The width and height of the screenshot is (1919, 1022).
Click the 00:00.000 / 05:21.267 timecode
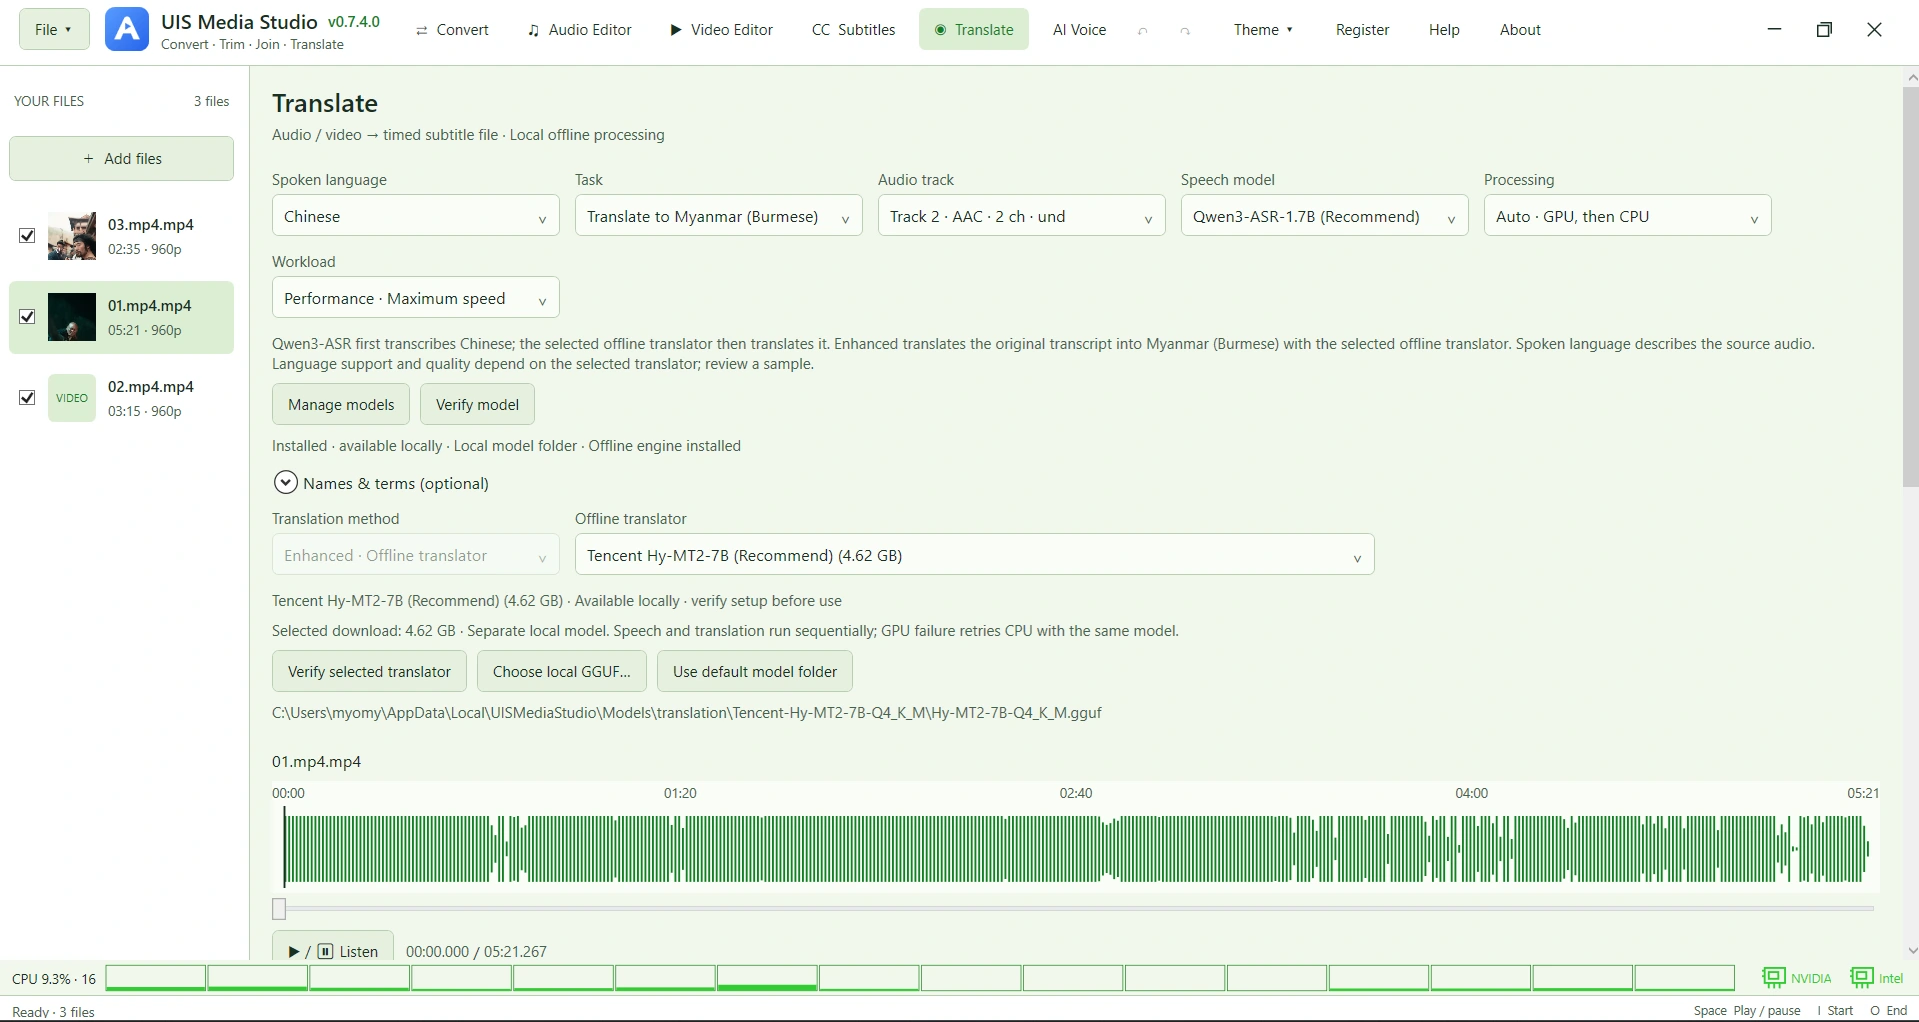[x=476, y=951]
